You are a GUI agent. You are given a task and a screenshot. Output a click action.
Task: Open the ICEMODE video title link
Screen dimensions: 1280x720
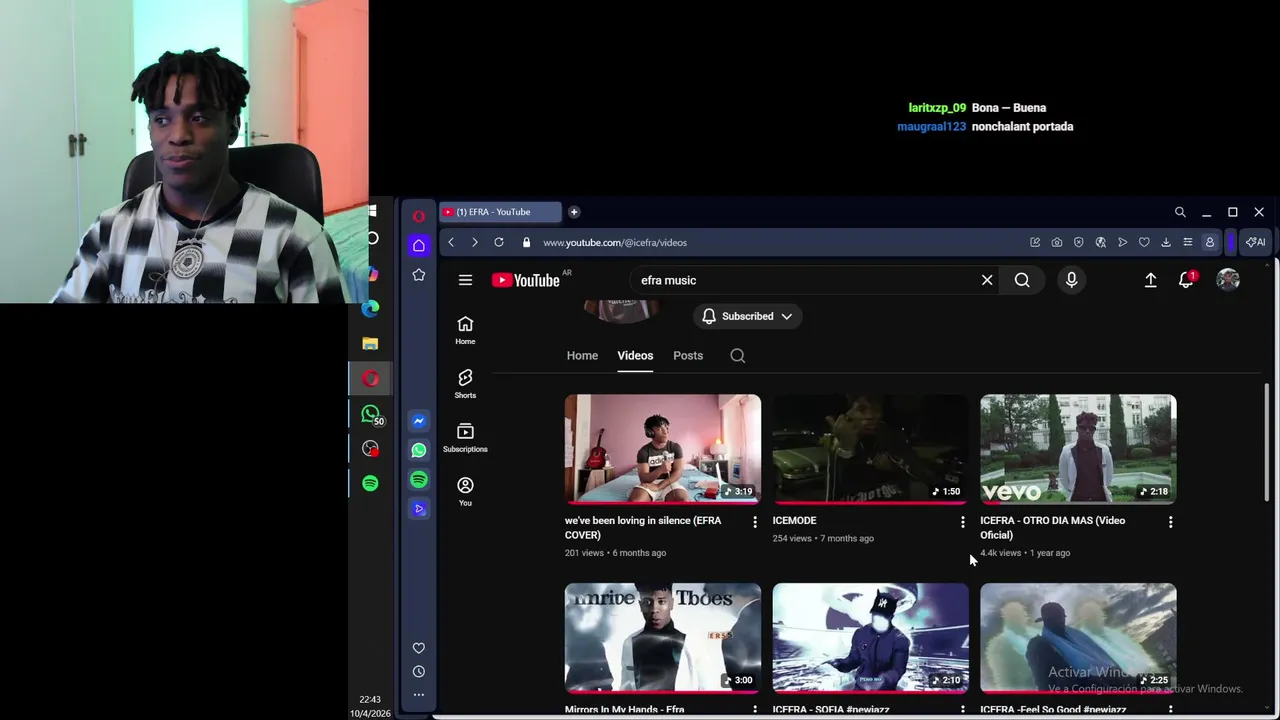794,521
